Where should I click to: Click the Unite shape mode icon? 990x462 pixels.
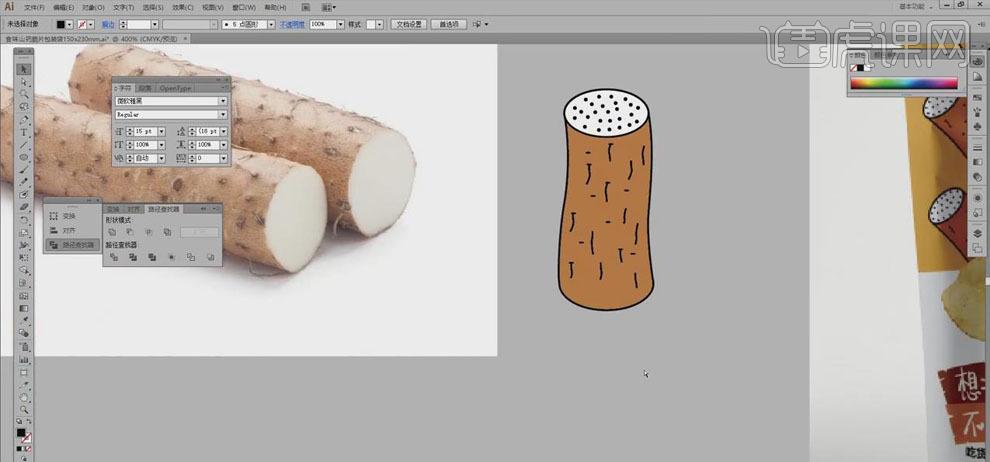click(113, 232)
